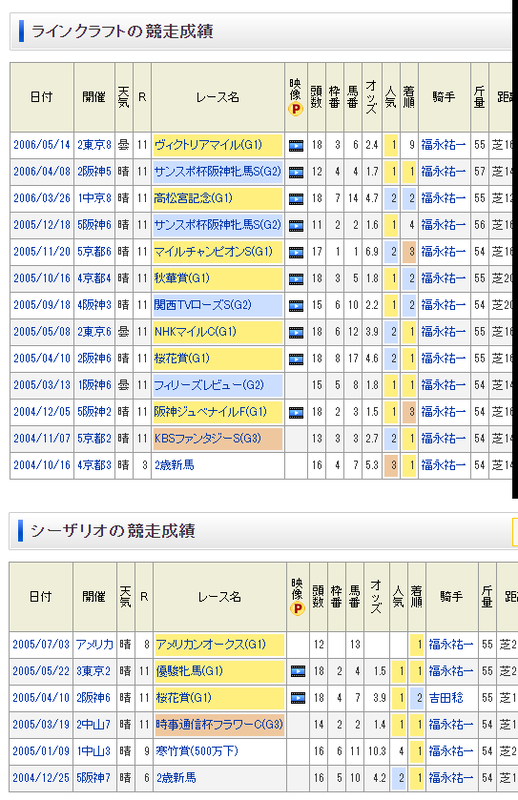Open 秋華賞(G1) race link
The height and width of the screenshot is (800, 518).
point(182,278)
